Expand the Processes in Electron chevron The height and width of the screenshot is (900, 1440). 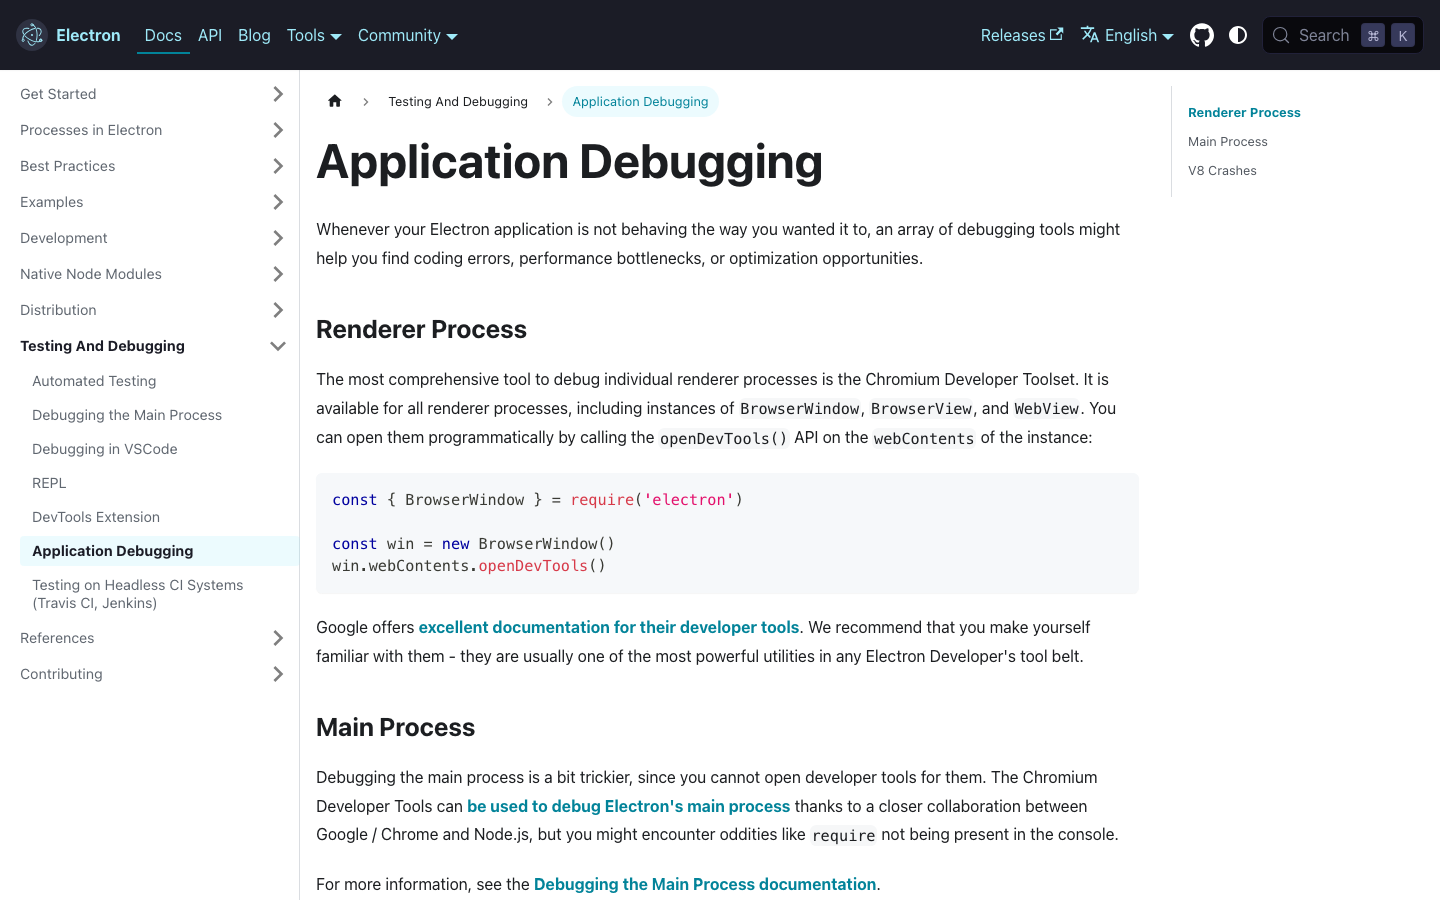point(278,130)
